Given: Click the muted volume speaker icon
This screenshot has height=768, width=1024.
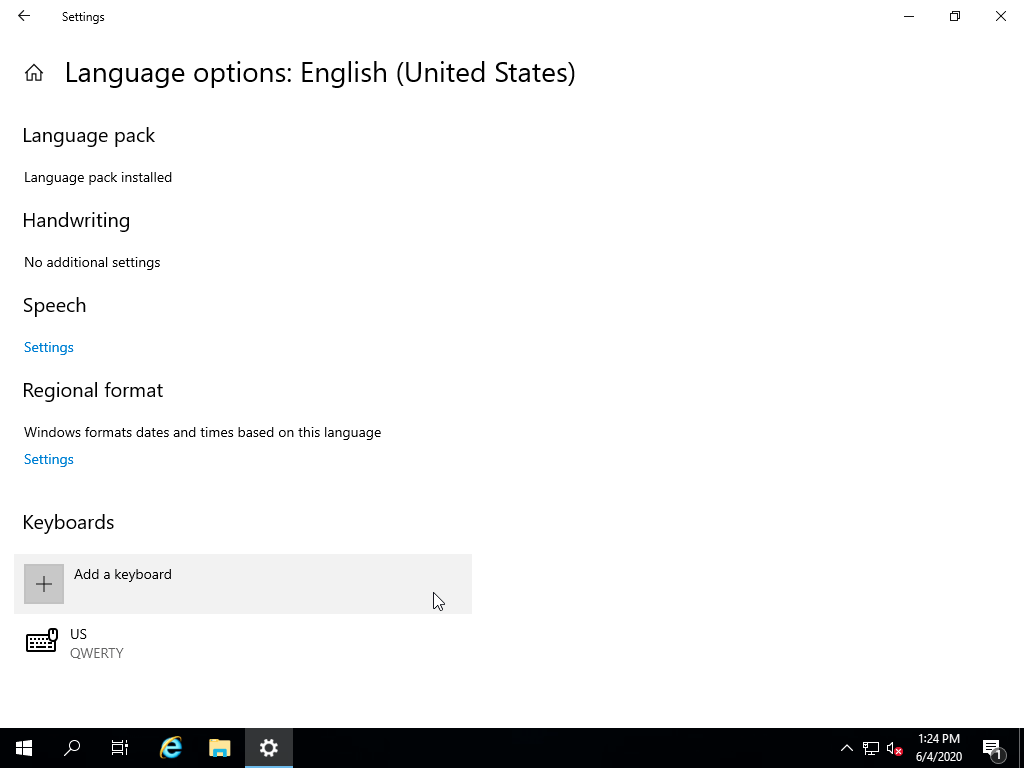Looking at the screenshot, I should pyautogui.click(x=895, y=748).
